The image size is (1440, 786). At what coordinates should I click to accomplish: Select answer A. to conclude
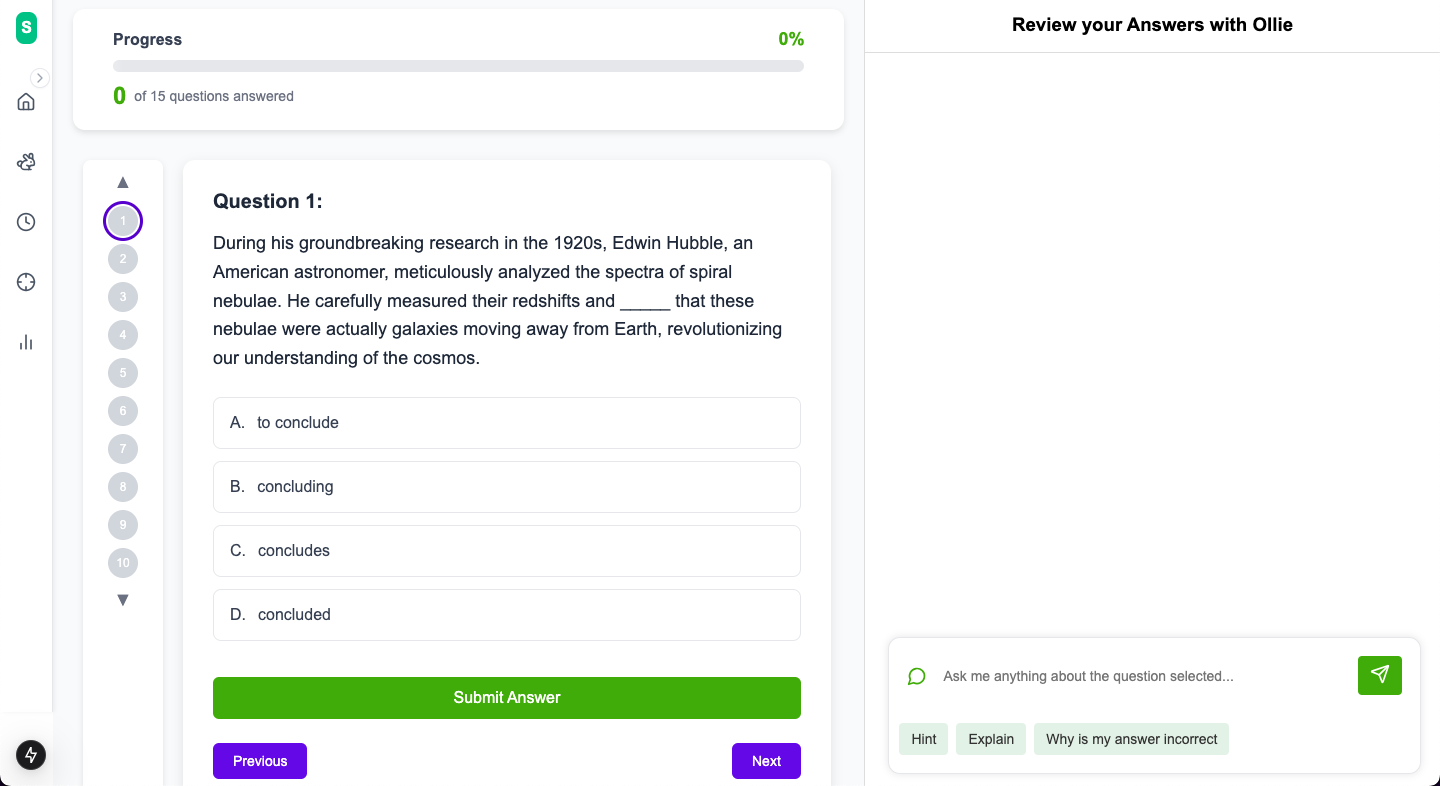507,423
